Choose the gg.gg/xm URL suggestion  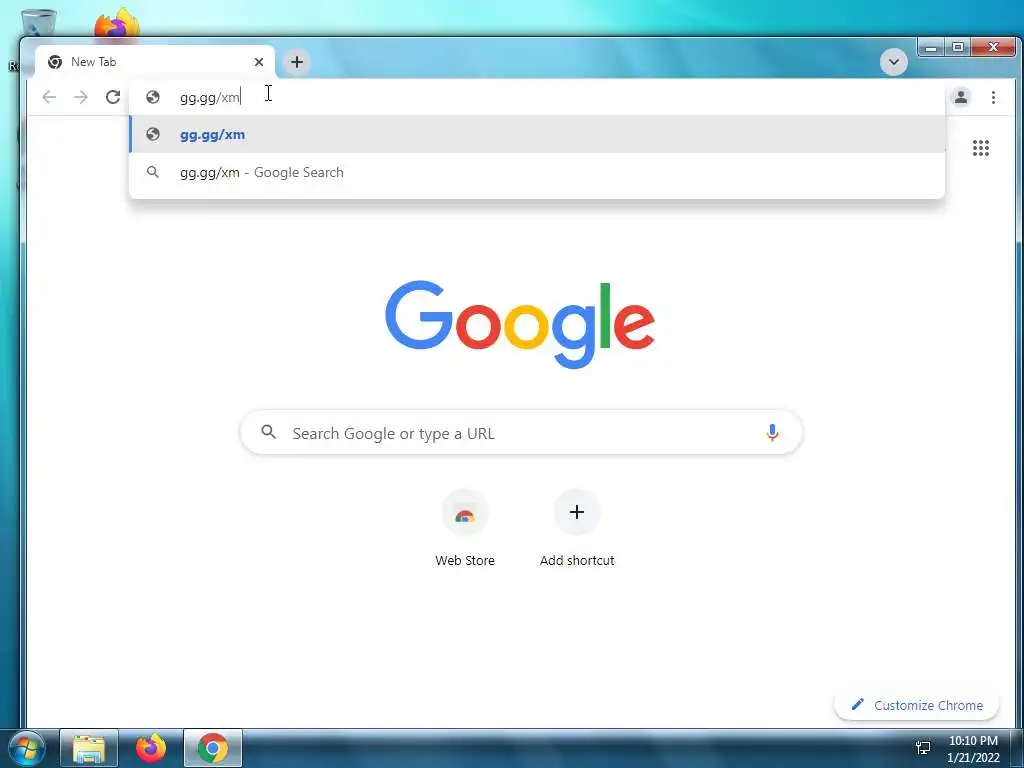(x=537, y=135)
